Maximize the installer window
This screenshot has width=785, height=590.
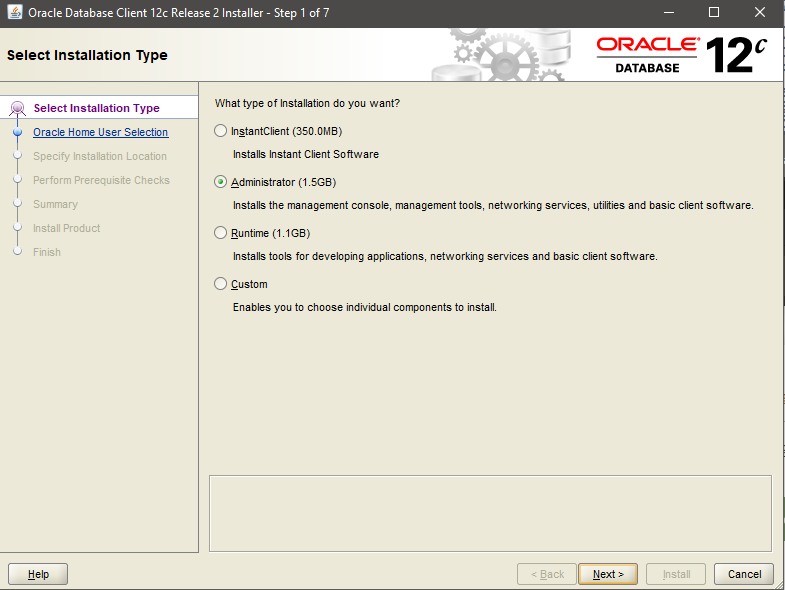[x=713, y=13]
